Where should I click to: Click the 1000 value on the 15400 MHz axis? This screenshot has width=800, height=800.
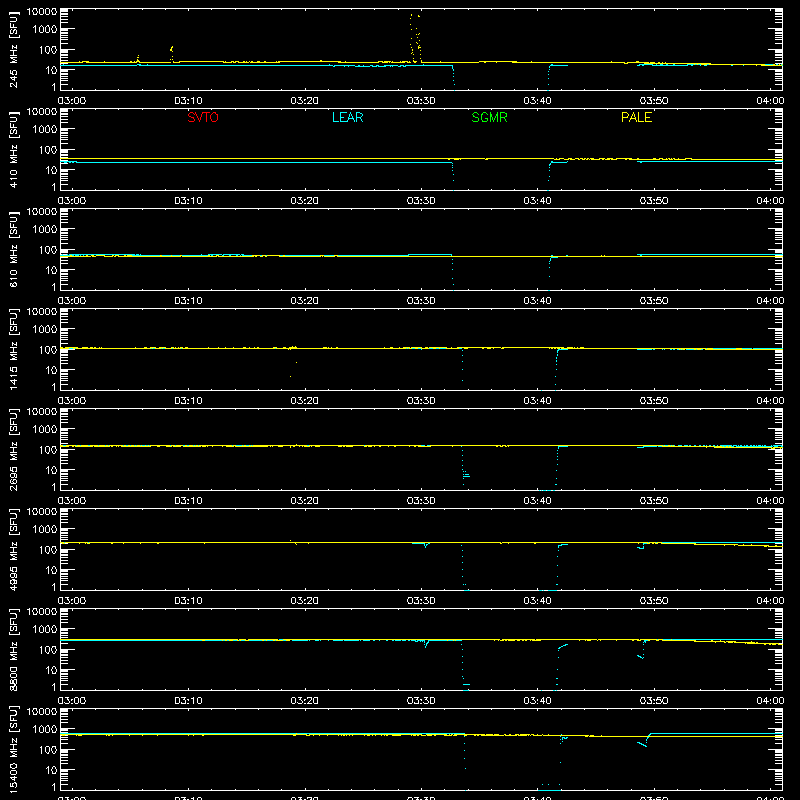click(45, 729)
